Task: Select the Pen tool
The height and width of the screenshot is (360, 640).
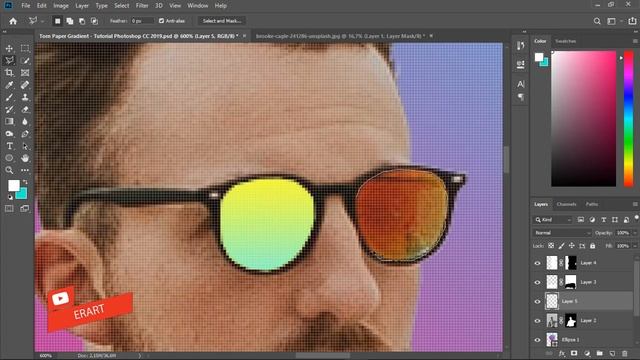Action: [x=25, y=134]
